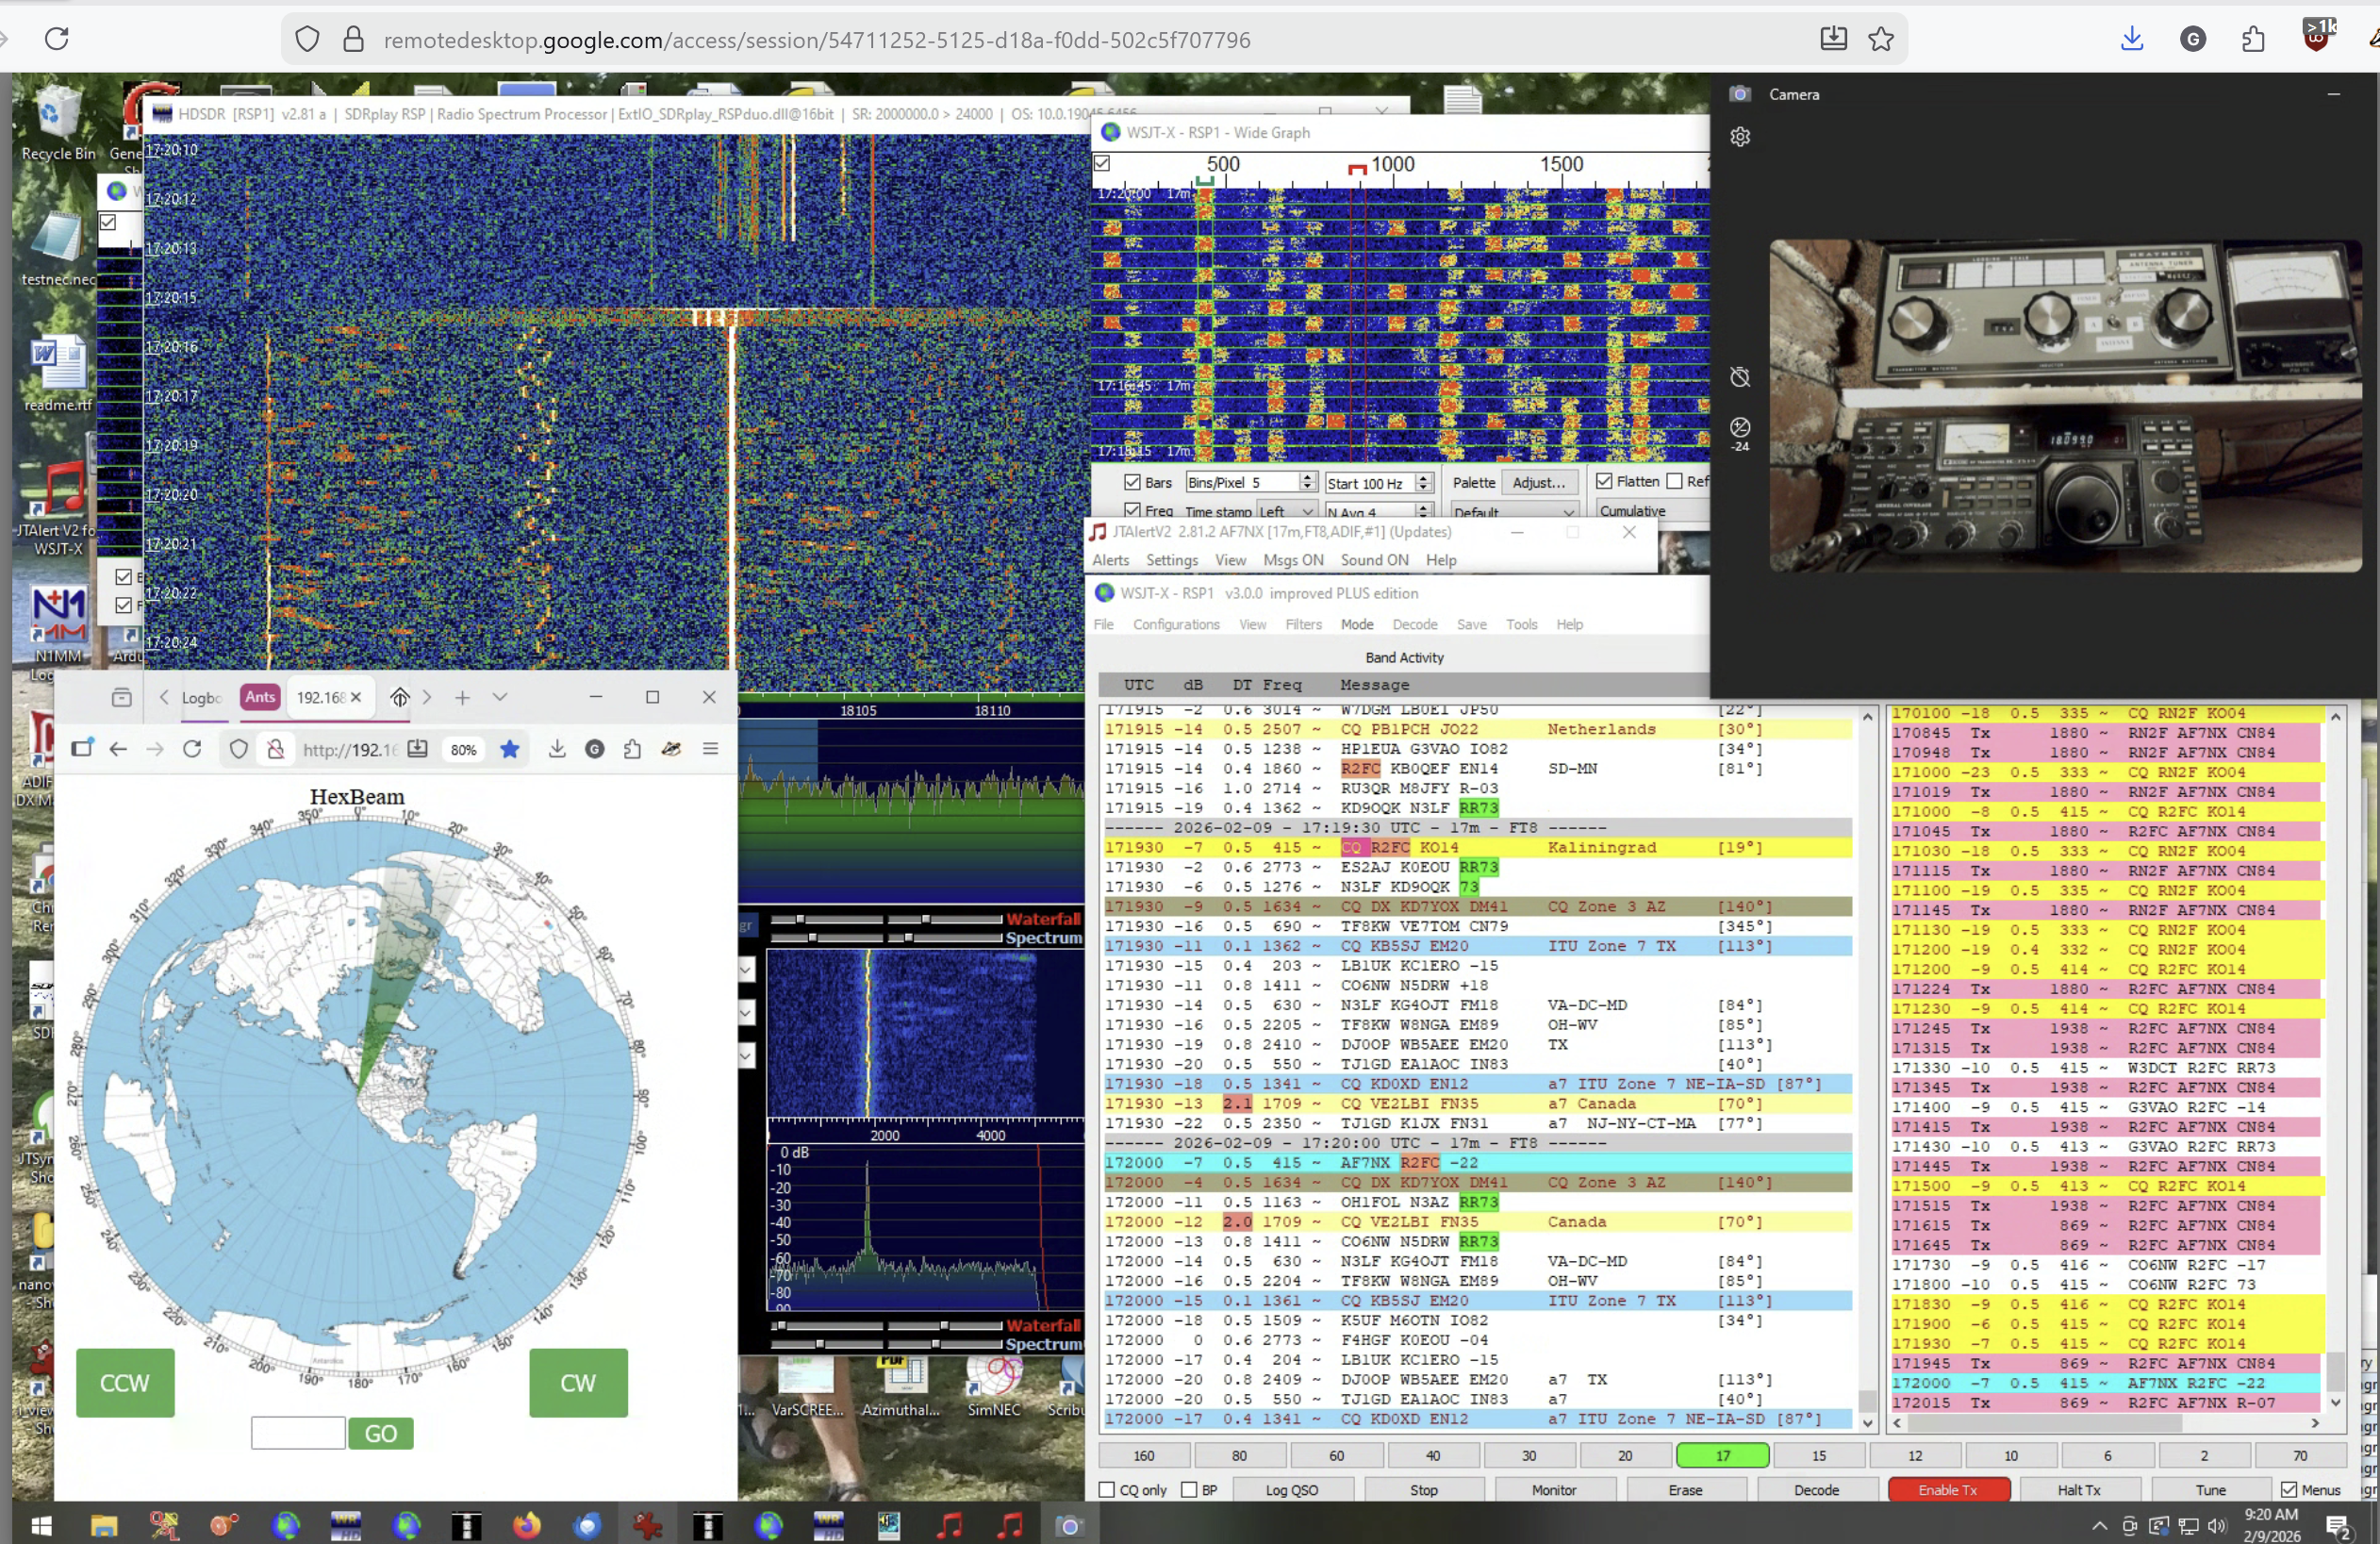Open the small browser's hamburger menu
Viewport: 2380px width, 1544px height.
coord(710,748)
